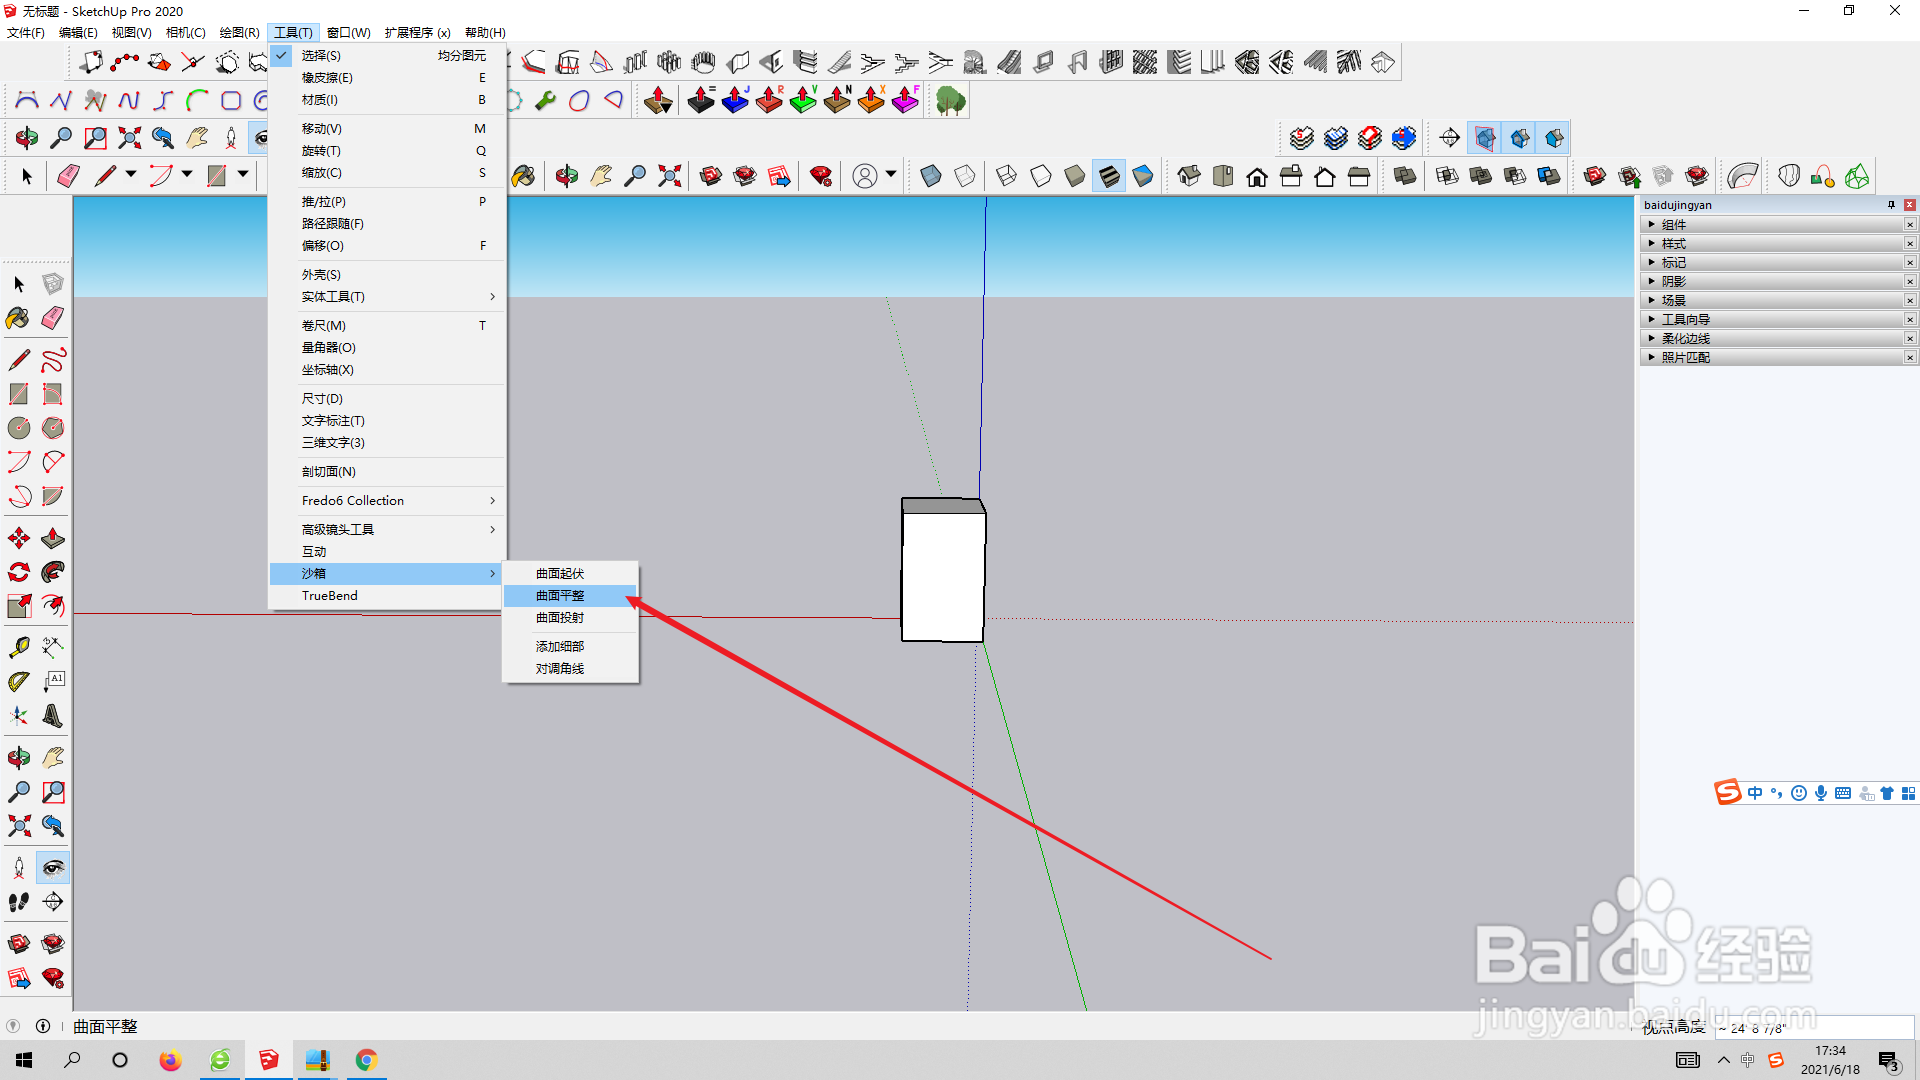Select the 3D Text tool in the left toolbar

(x=53, y=715)
